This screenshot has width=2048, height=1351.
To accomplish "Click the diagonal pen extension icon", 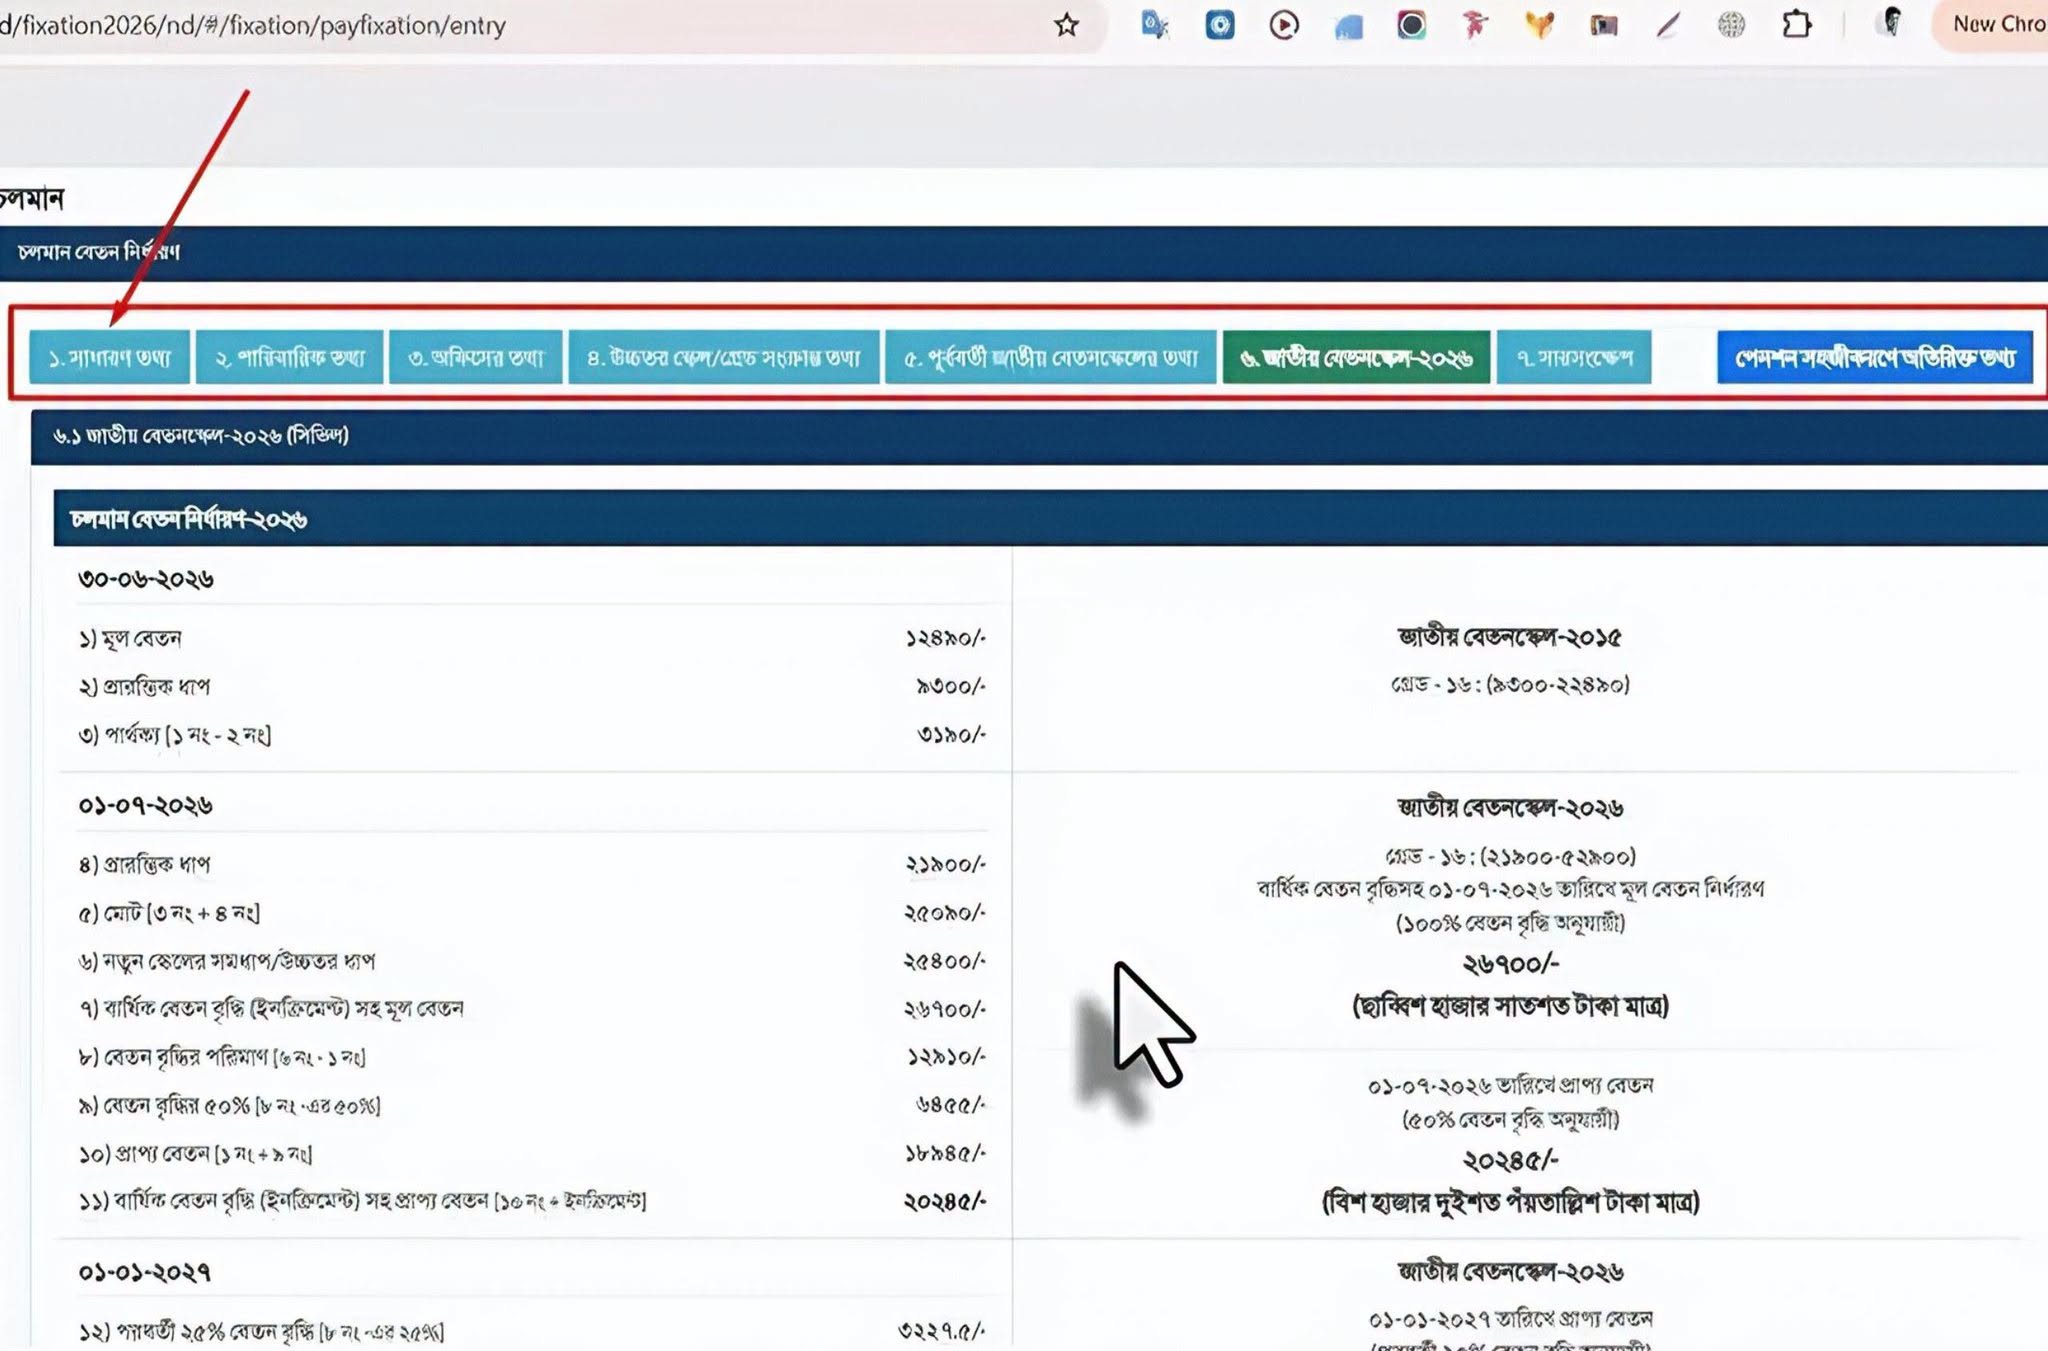I will (1667, 25).
